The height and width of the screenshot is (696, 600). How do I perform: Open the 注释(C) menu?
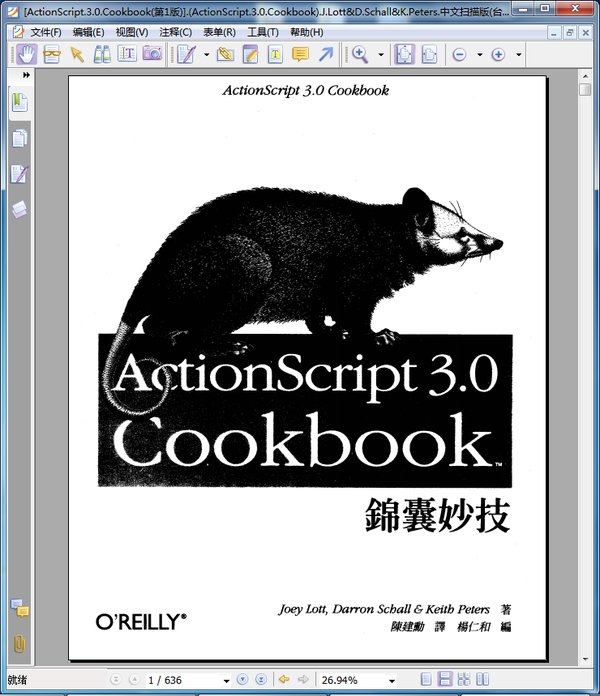click(x=175, y=32)
